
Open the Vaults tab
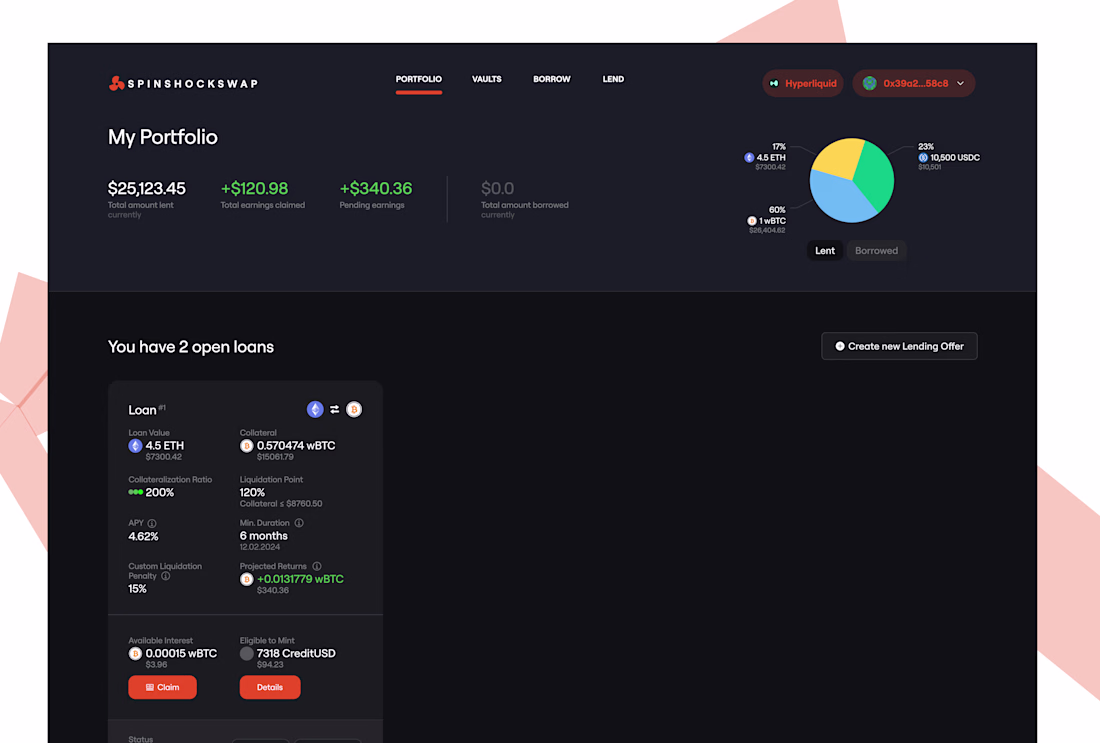[x=487, y=79]
